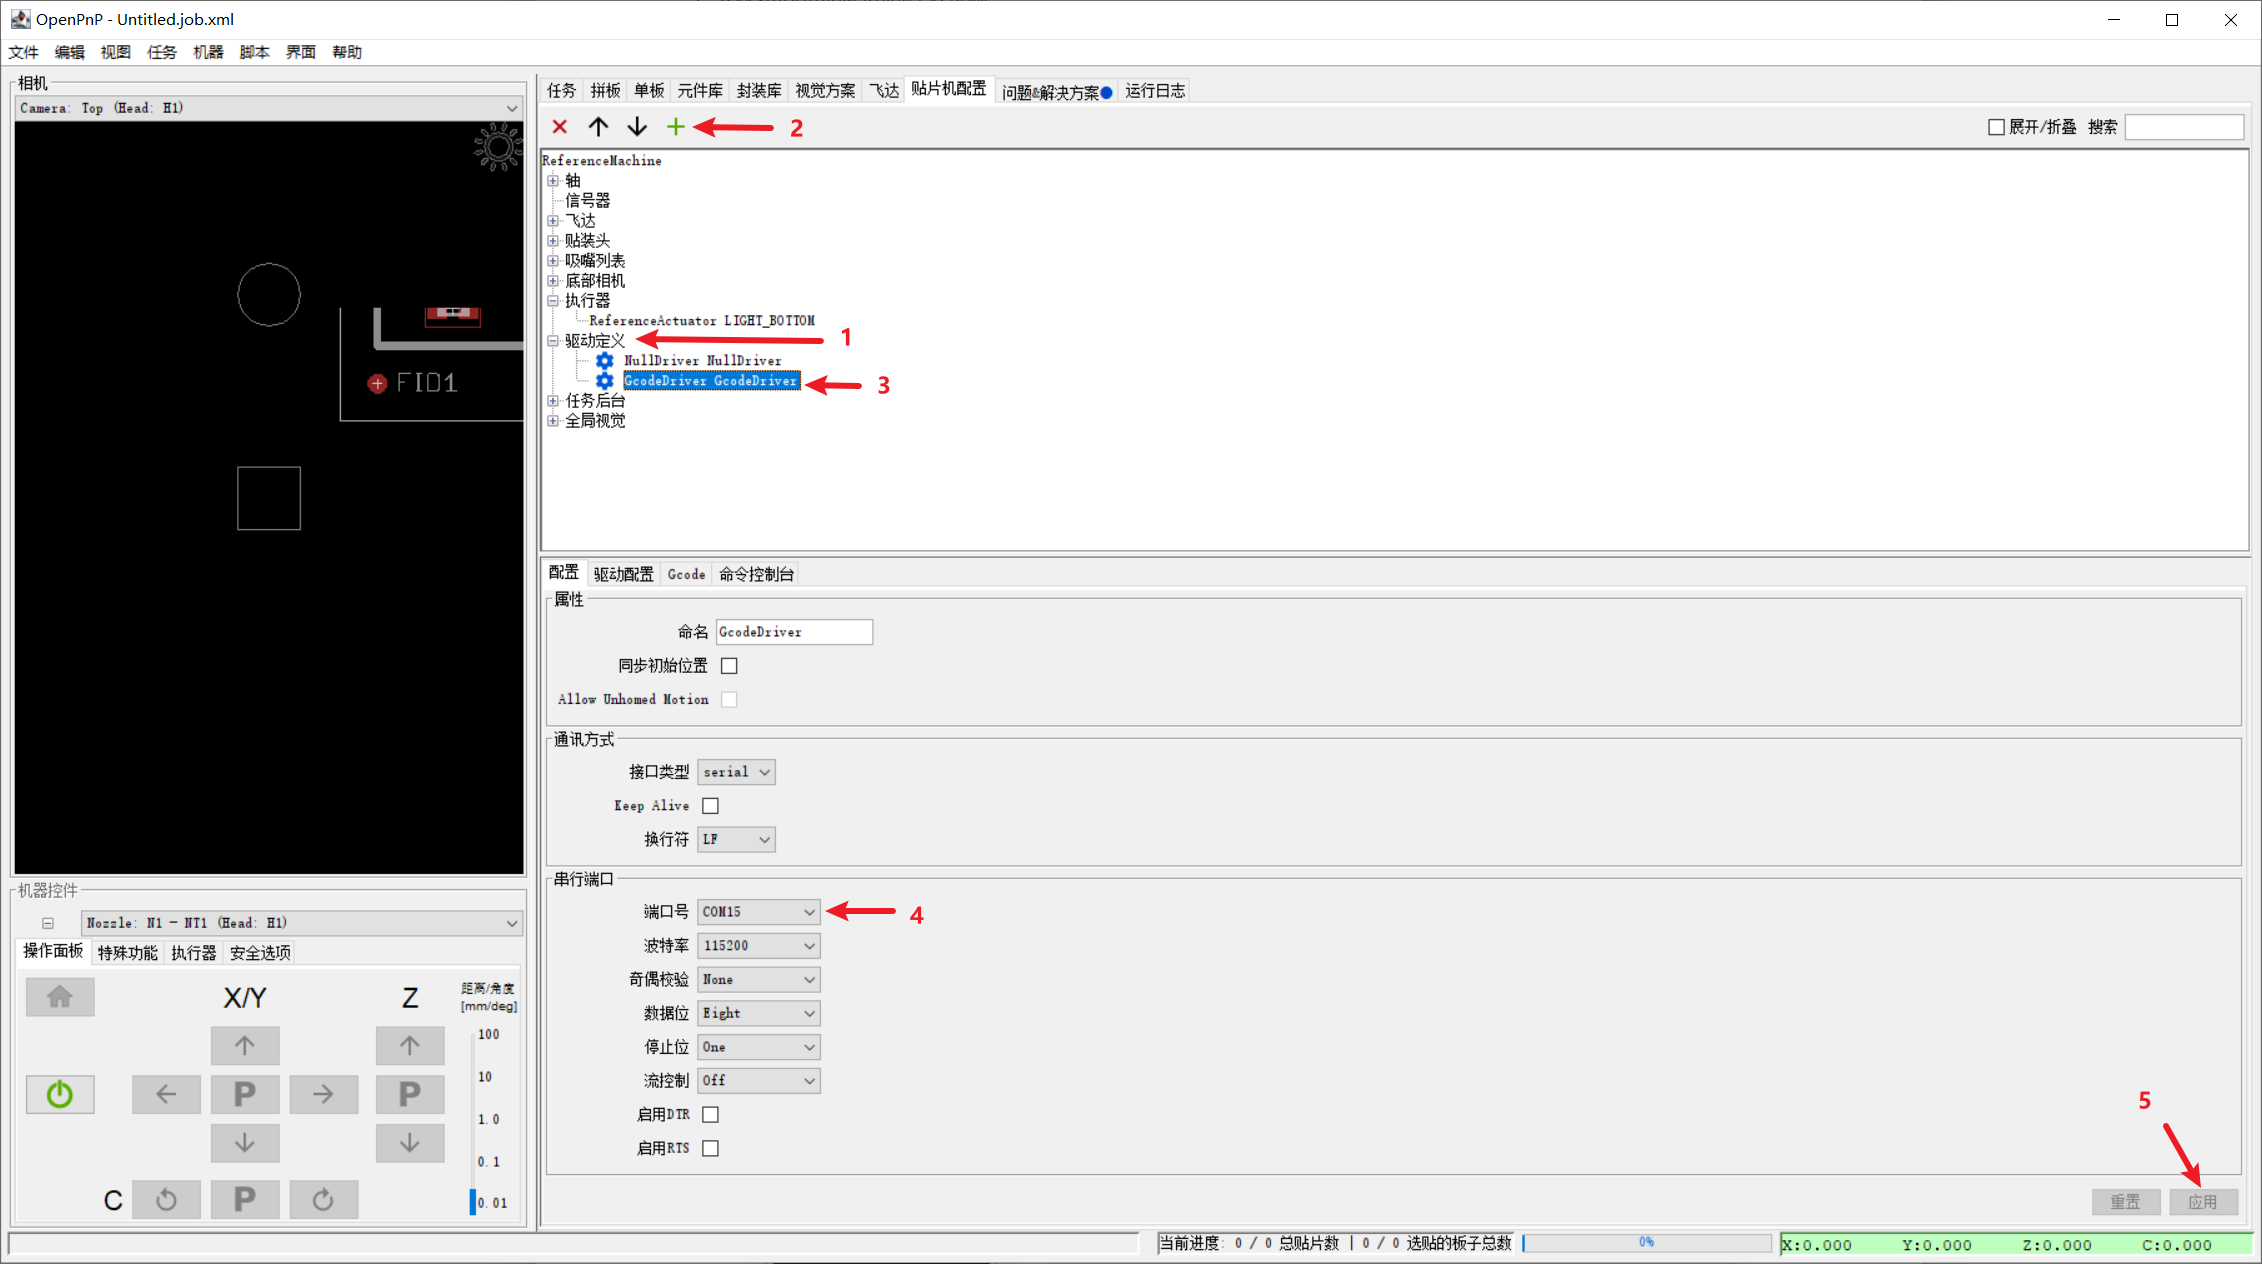Enable the 启用DTR checkbox

click(710, 1113)
